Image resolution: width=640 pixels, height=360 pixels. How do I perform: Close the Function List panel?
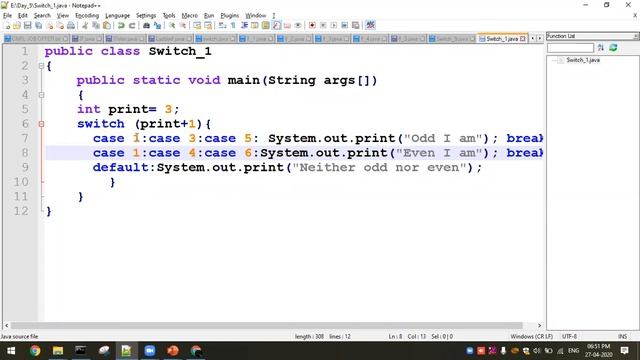point(635,36)
